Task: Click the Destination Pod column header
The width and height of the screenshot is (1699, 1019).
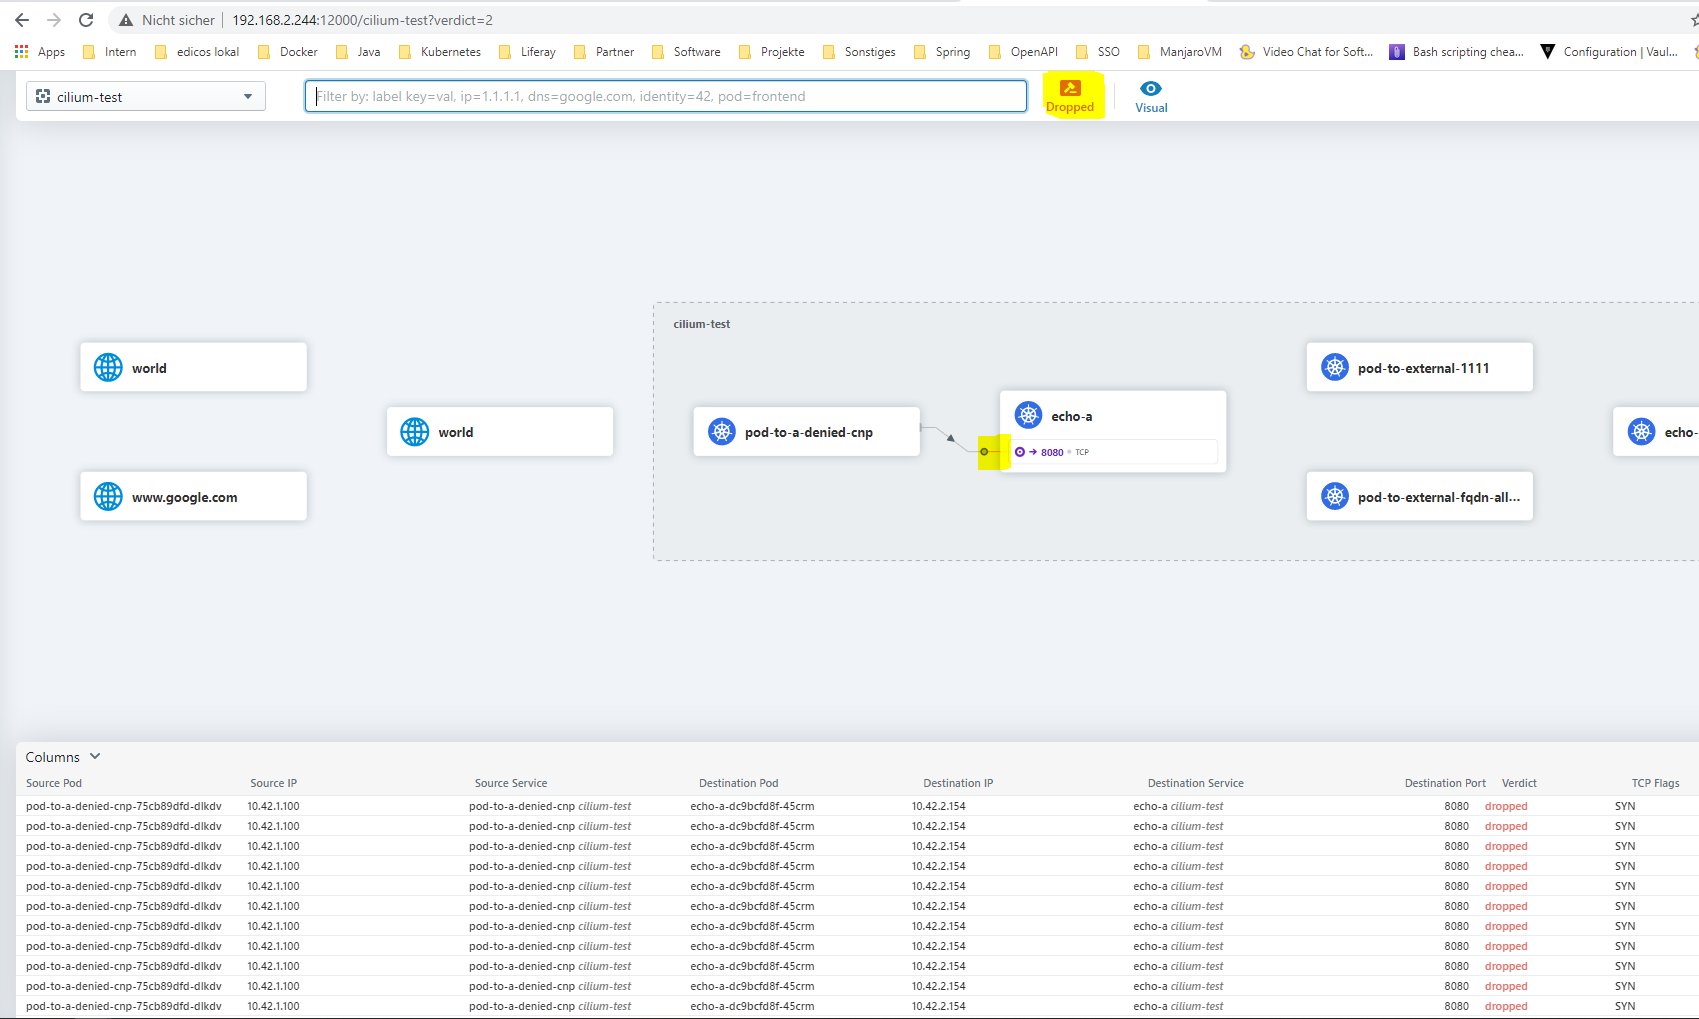Action: coord(738,783)
